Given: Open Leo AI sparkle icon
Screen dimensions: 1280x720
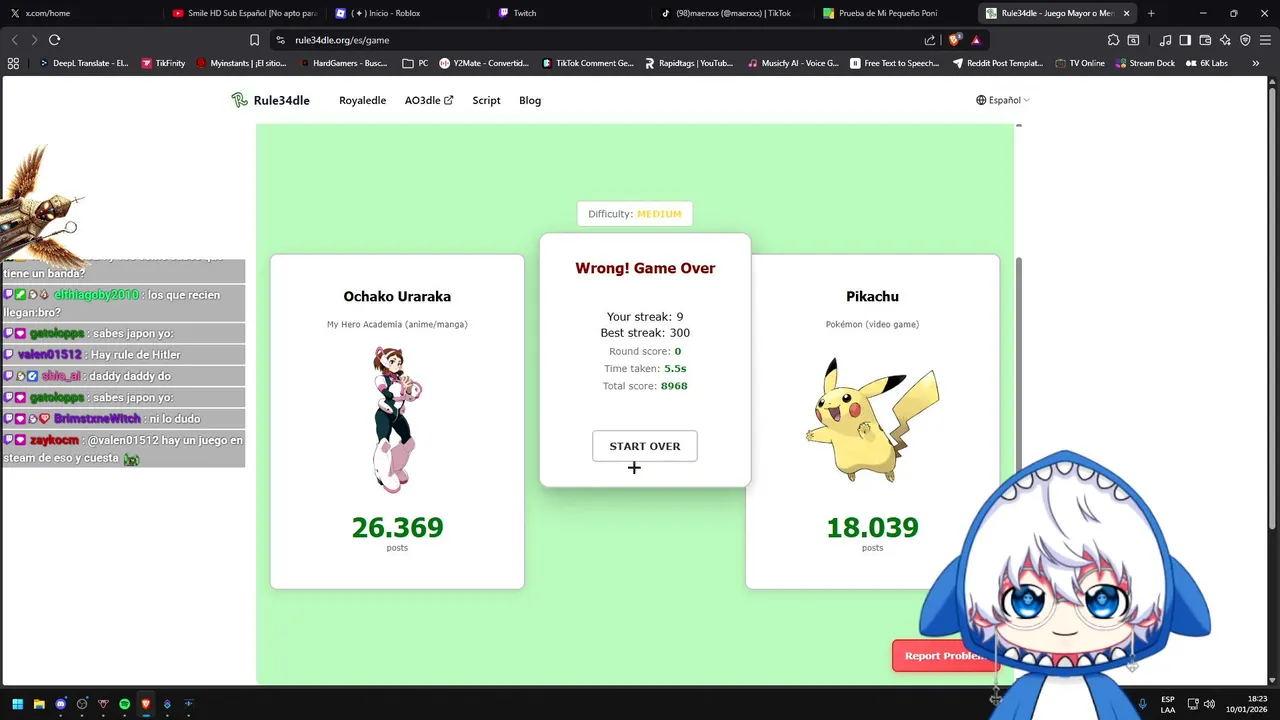Looking at the screenshot, I should (1225, 40).
